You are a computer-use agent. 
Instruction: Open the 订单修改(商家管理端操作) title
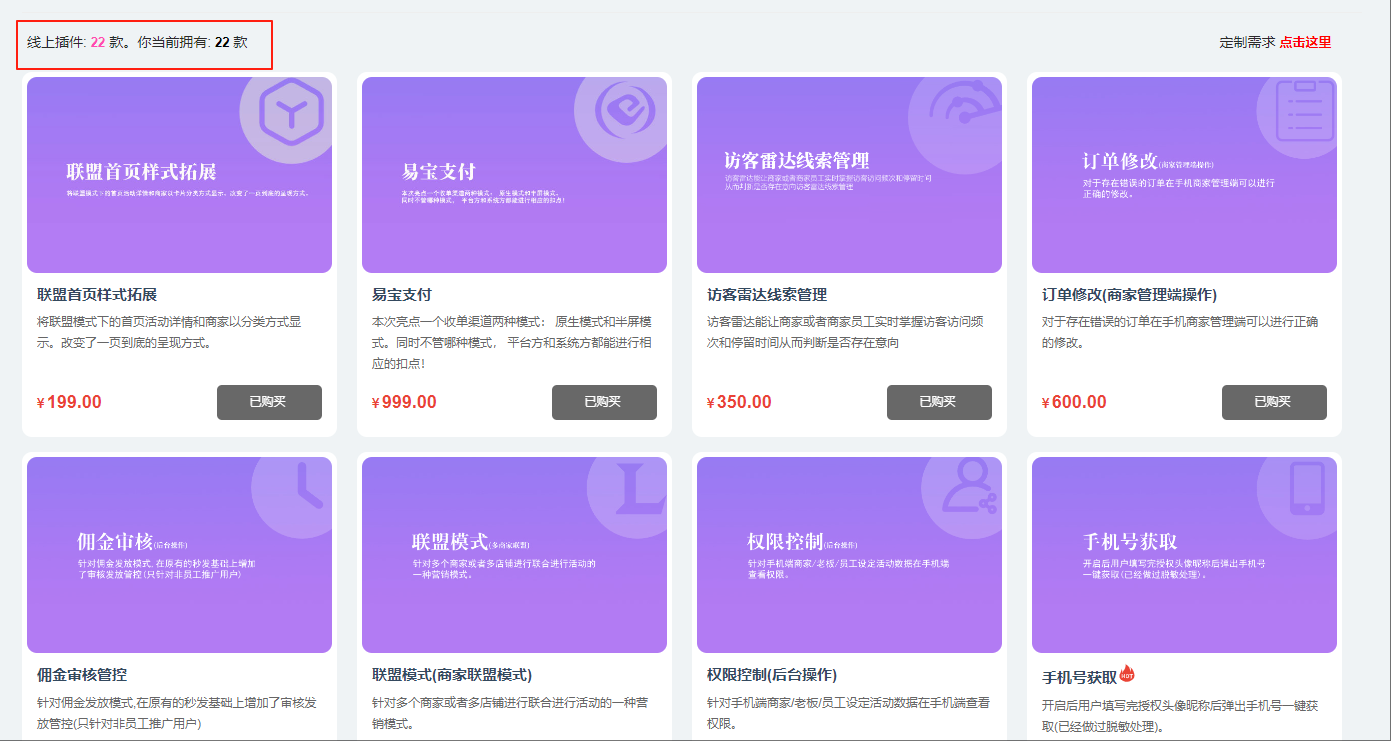pos(1129,295)
